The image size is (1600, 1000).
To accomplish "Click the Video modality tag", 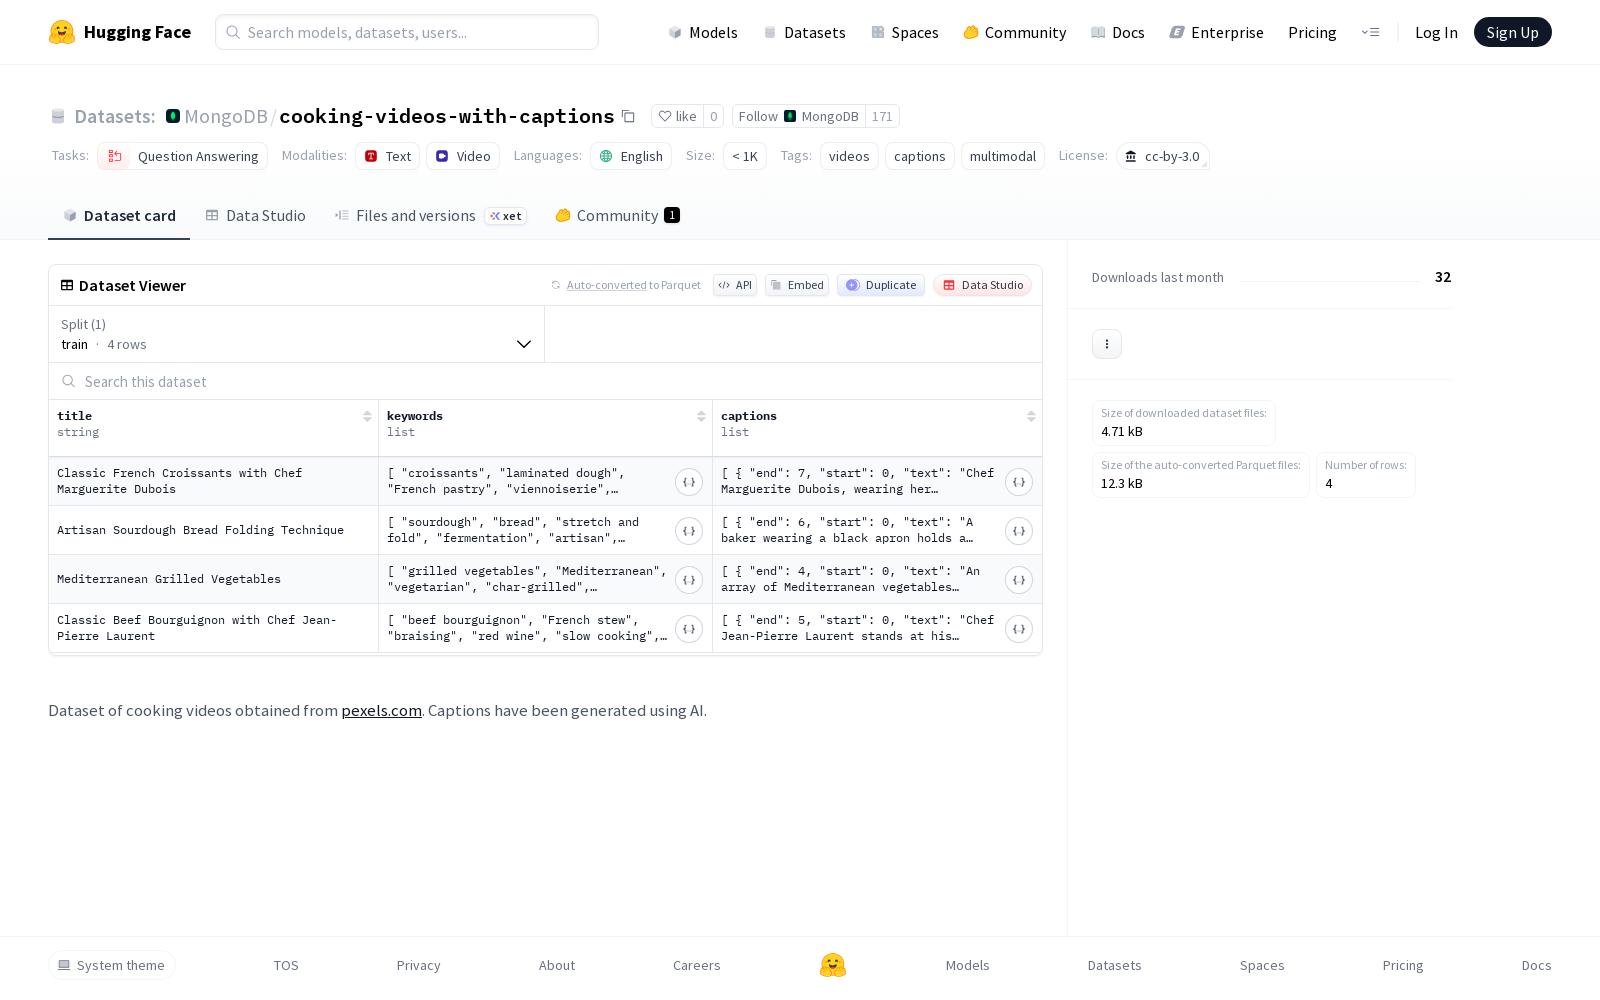I will pos(463,156).
